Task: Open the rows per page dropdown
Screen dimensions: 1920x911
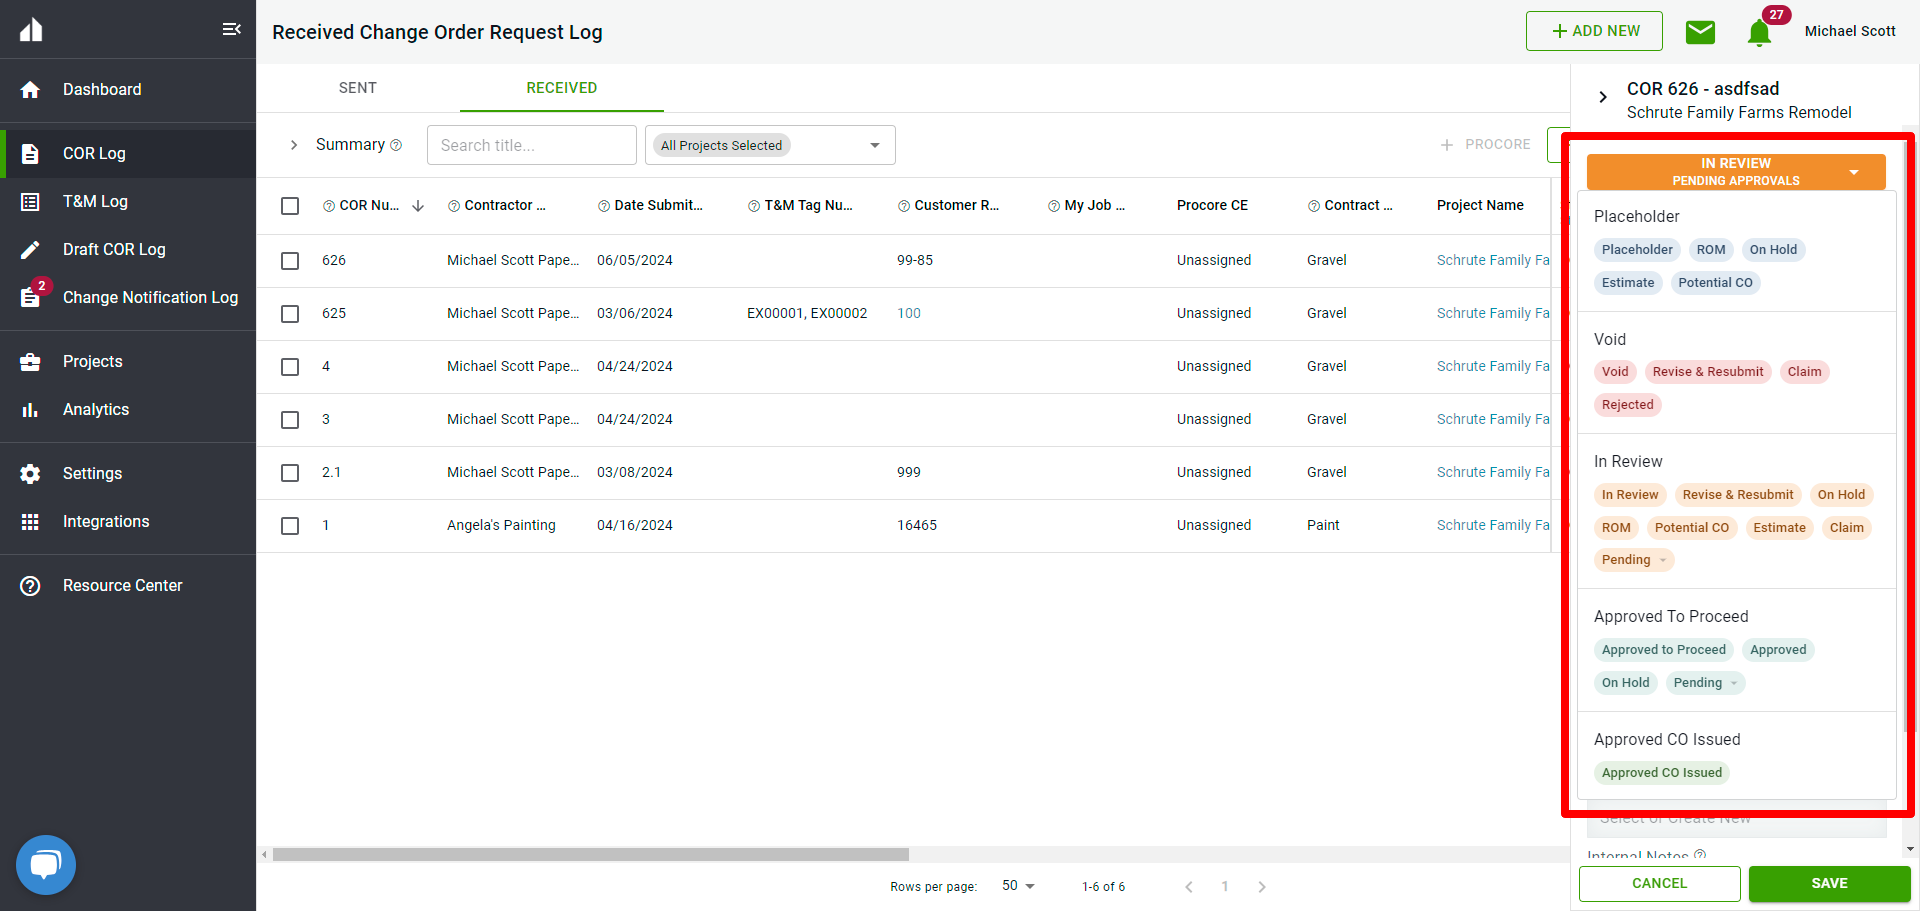Action: tap(1018, 886)
